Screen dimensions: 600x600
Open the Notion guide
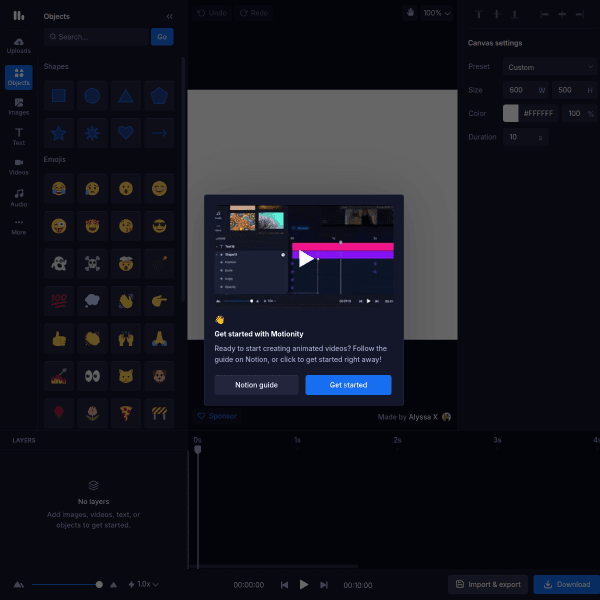[x=256, y=385]
